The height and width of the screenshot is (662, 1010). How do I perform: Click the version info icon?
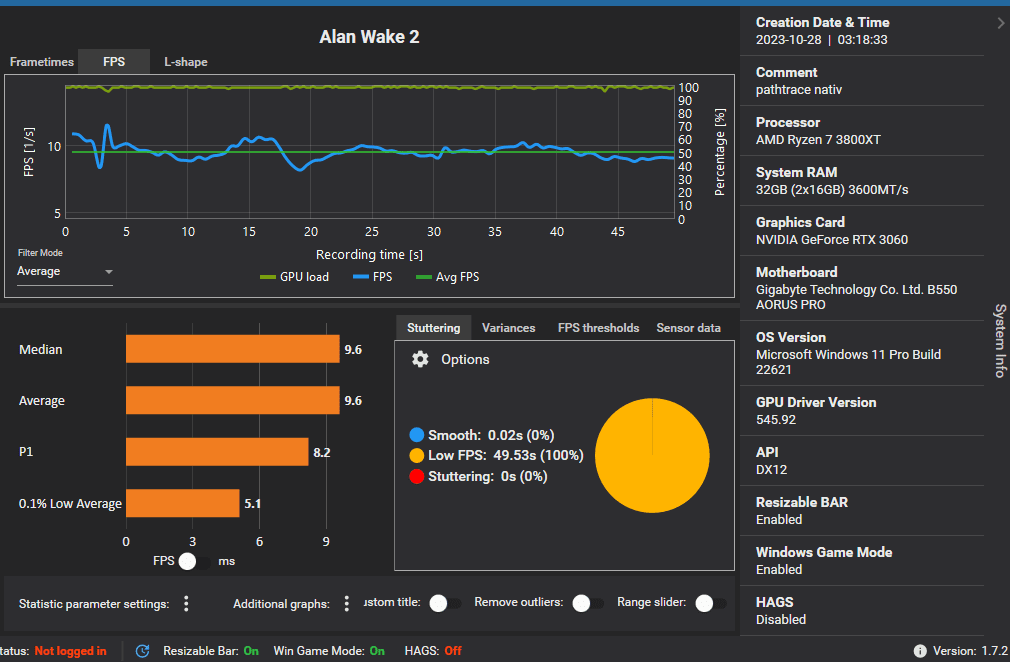tap(920, 651)
